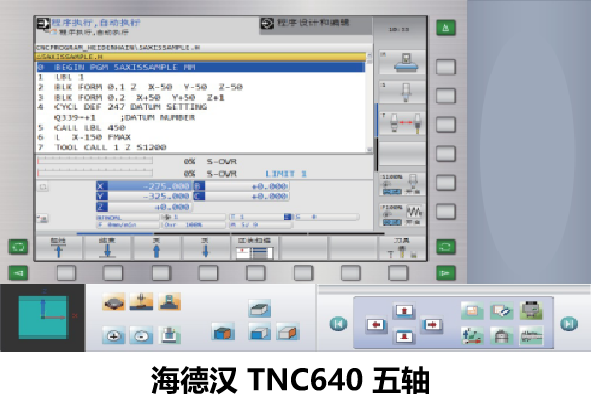
Task: Click the program list vertical scrollbar
Action: [x=369, y=102]
